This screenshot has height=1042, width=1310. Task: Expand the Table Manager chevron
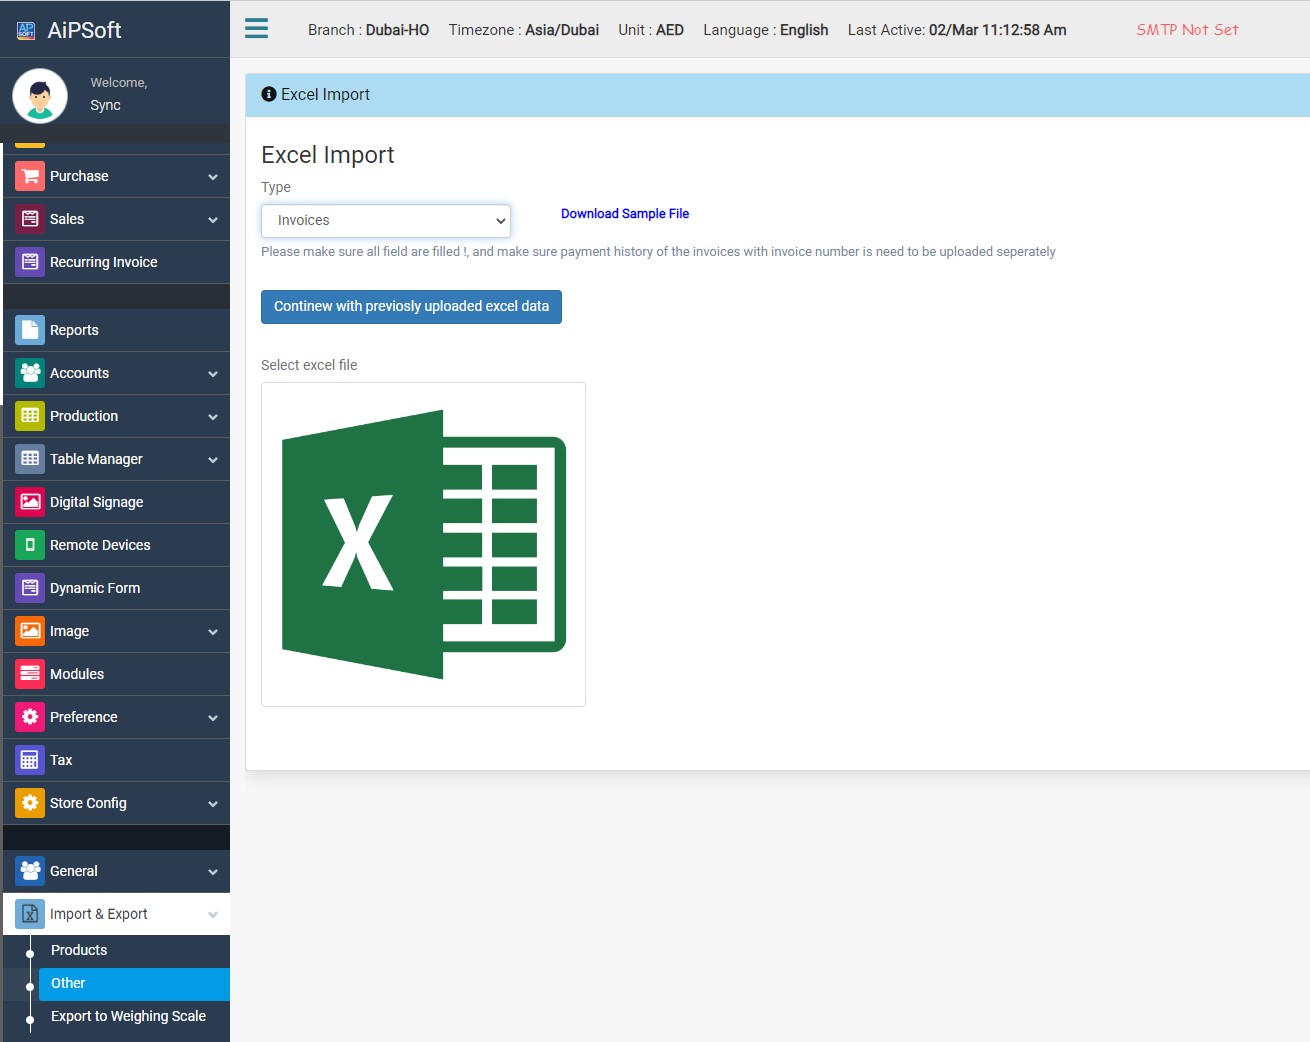pyautogui.click(x=213, y=460)
